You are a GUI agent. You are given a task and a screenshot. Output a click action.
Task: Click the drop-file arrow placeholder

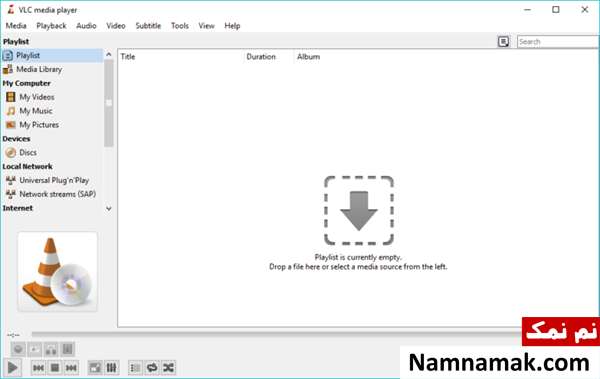click(359, 211)
